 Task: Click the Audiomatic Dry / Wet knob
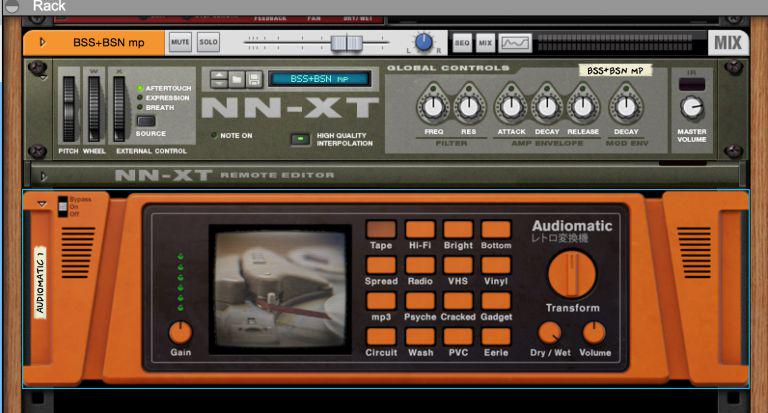550,333
